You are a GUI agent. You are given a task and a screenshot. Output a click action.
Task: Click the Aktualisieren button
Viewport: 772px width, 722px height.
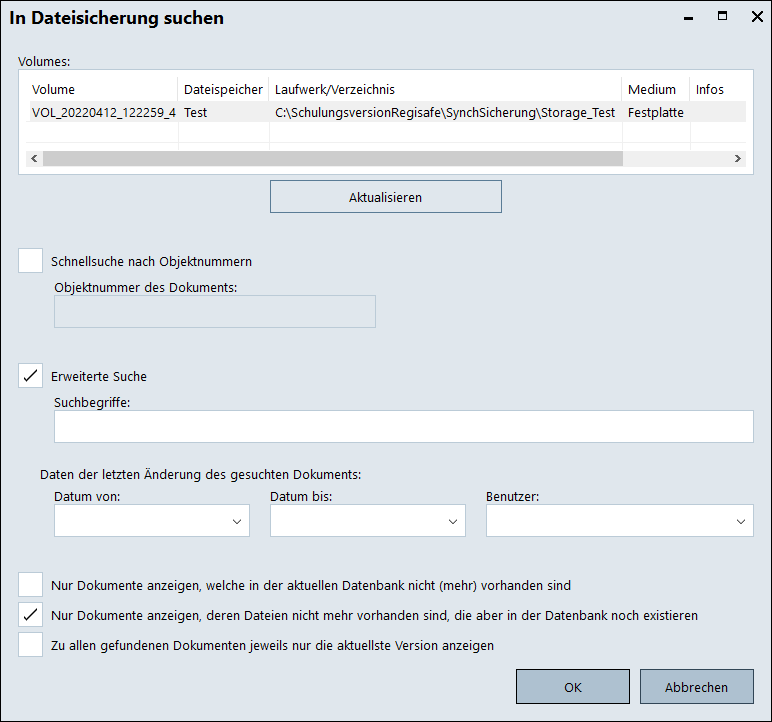(385, 197)
